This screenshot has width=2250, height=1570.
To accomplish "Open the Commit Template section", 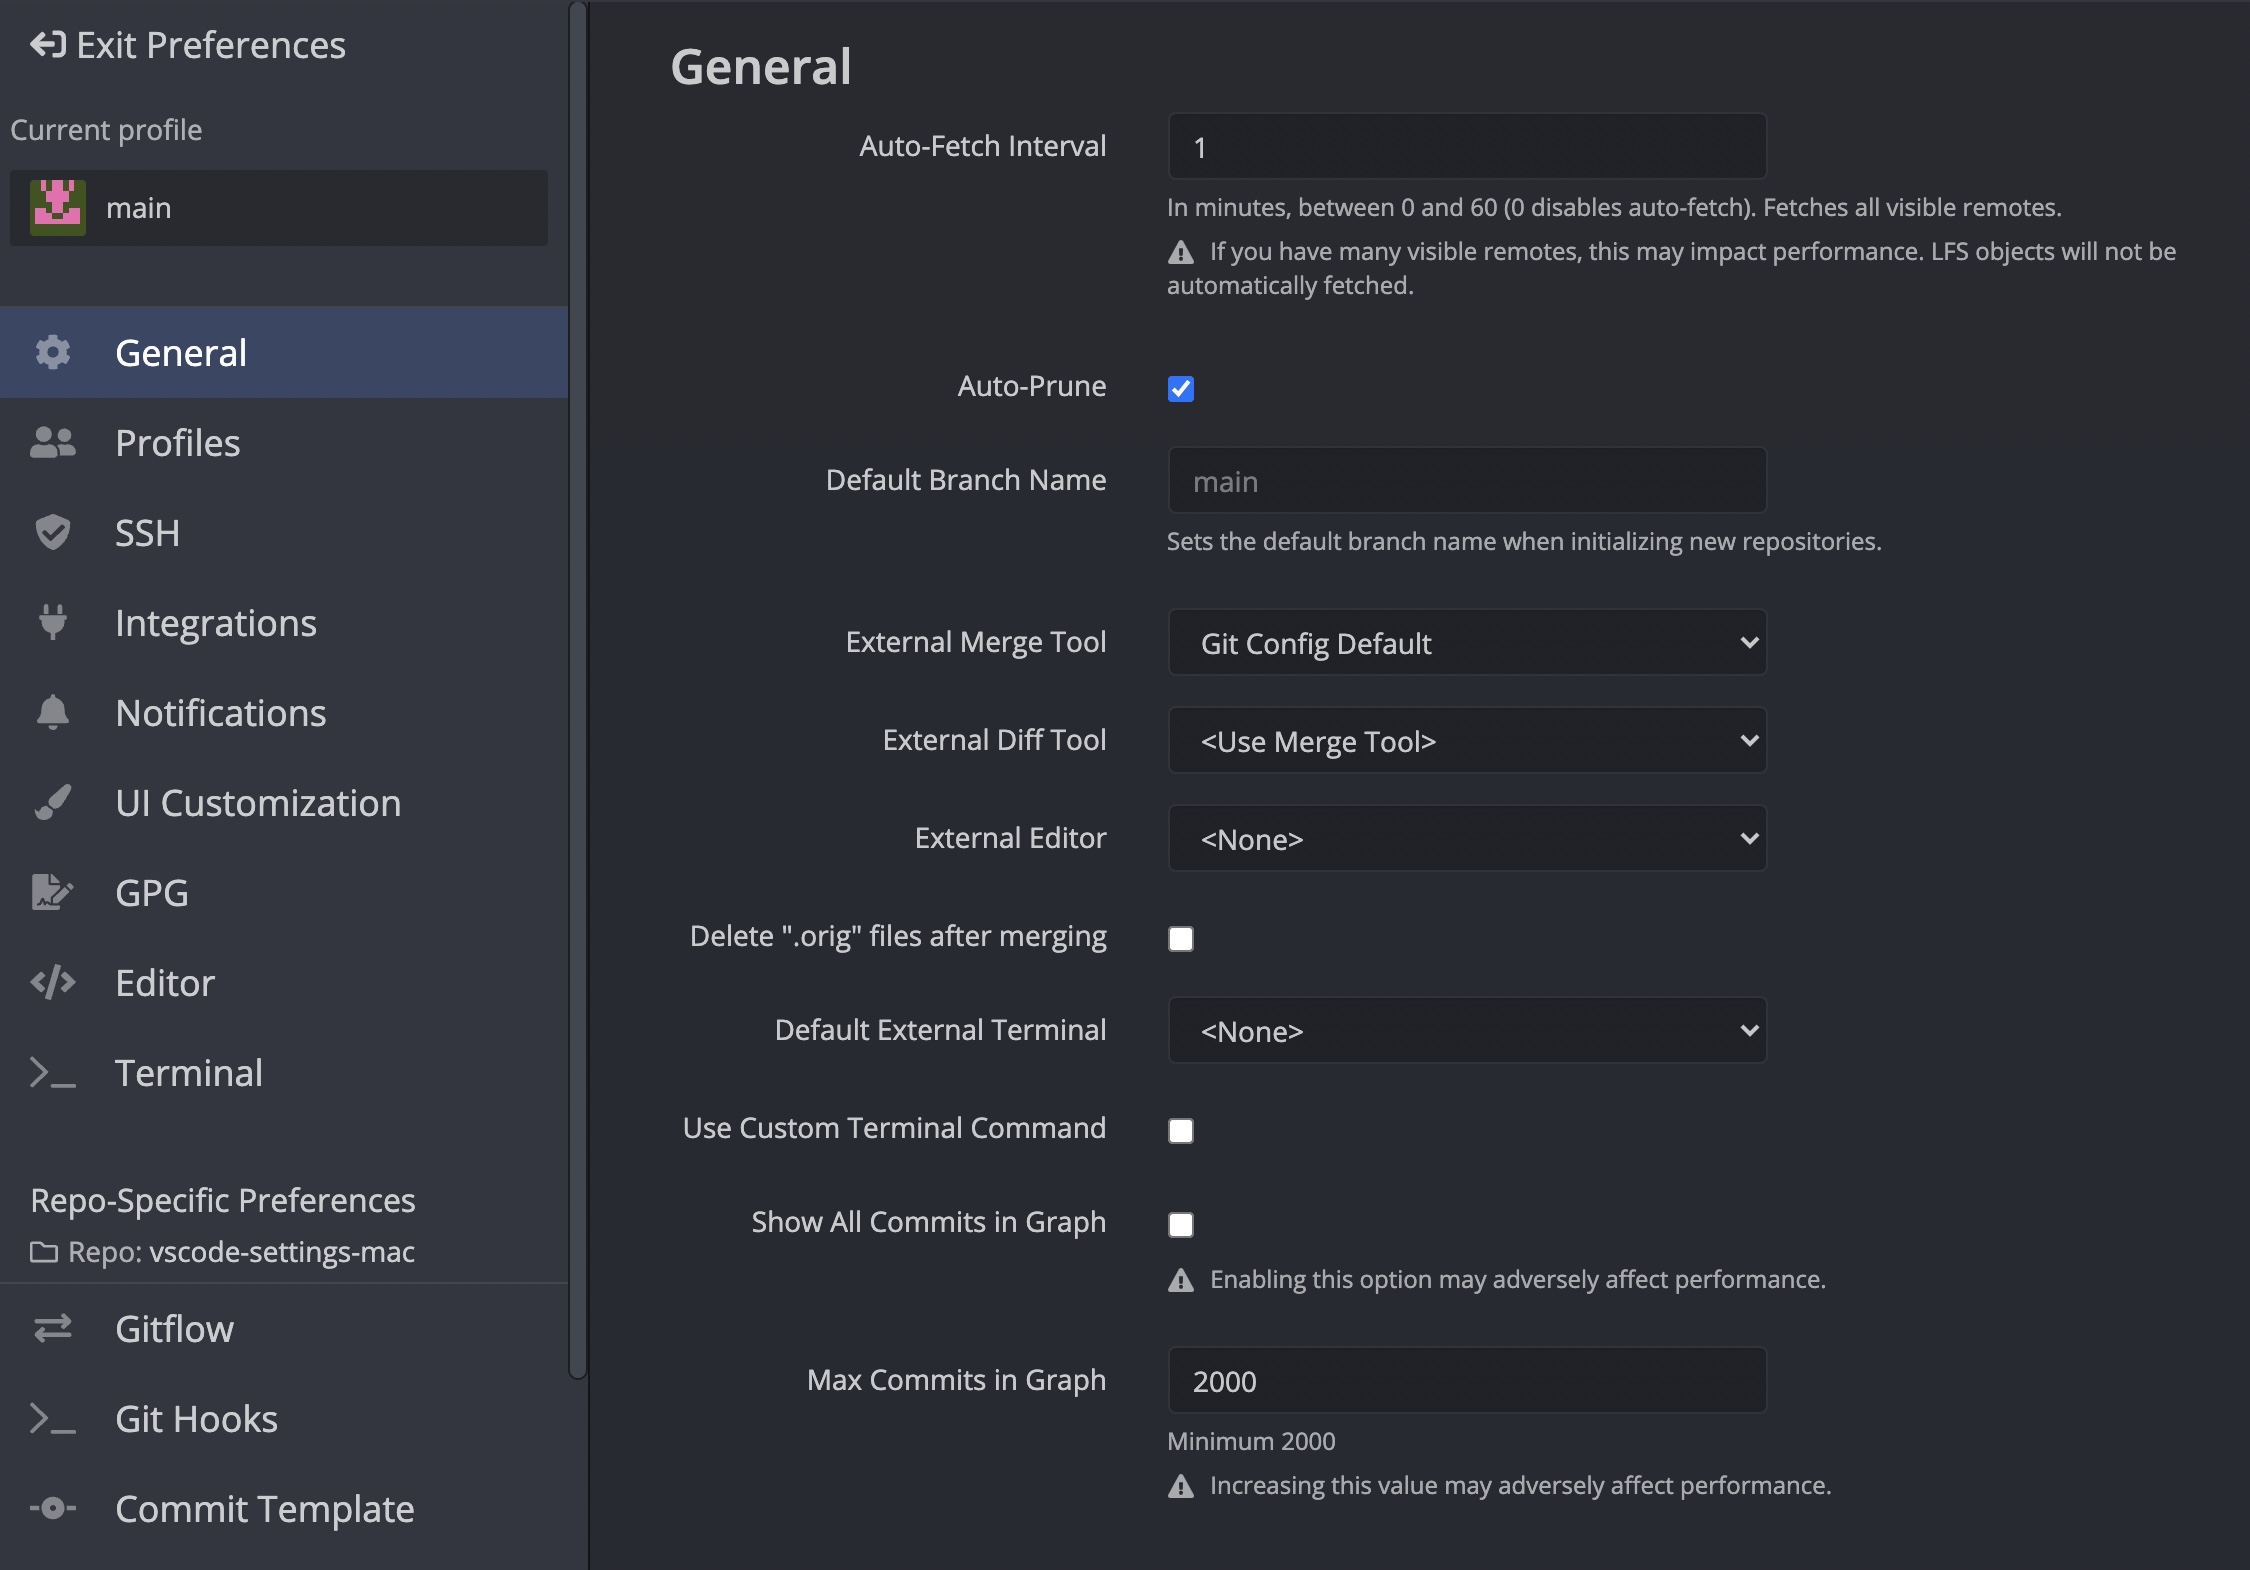I will (x=264, y=1508).
